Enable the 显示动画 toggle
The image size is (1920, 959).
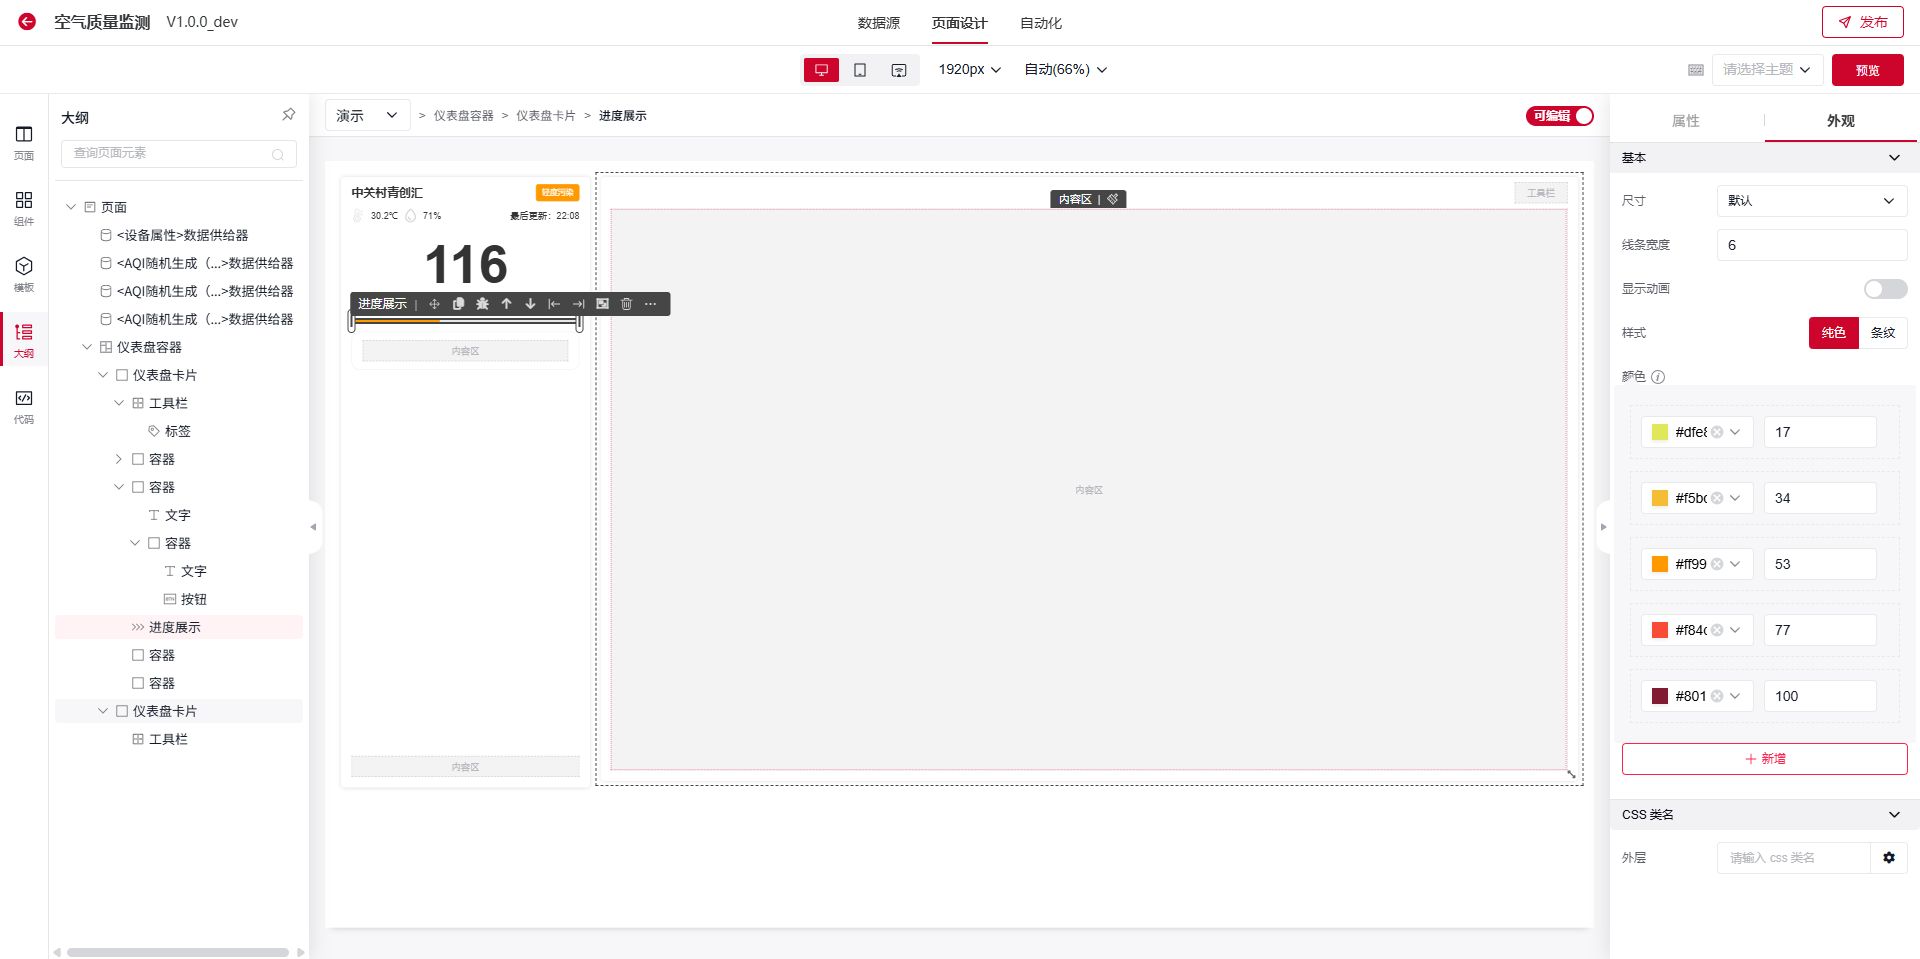tap(1885, 289)
